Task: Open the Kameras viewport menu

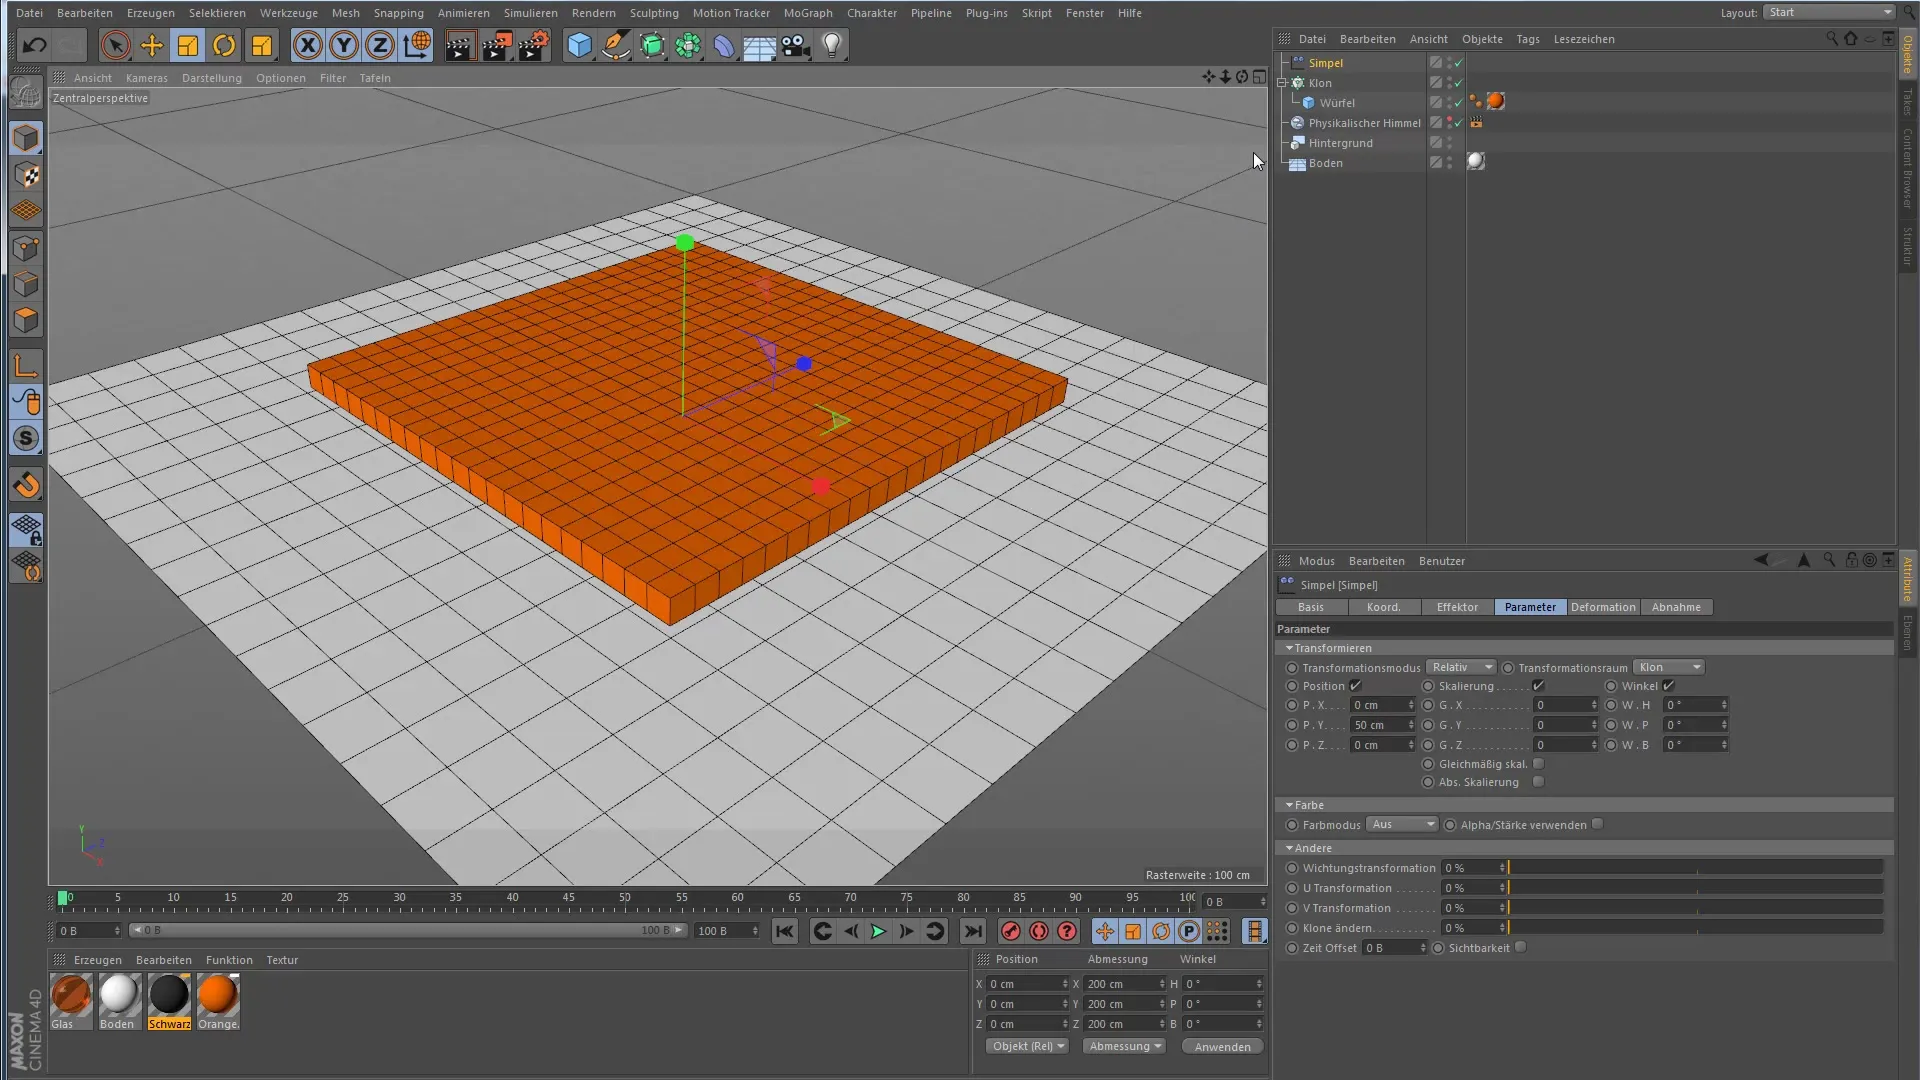Action: (147, 78)
